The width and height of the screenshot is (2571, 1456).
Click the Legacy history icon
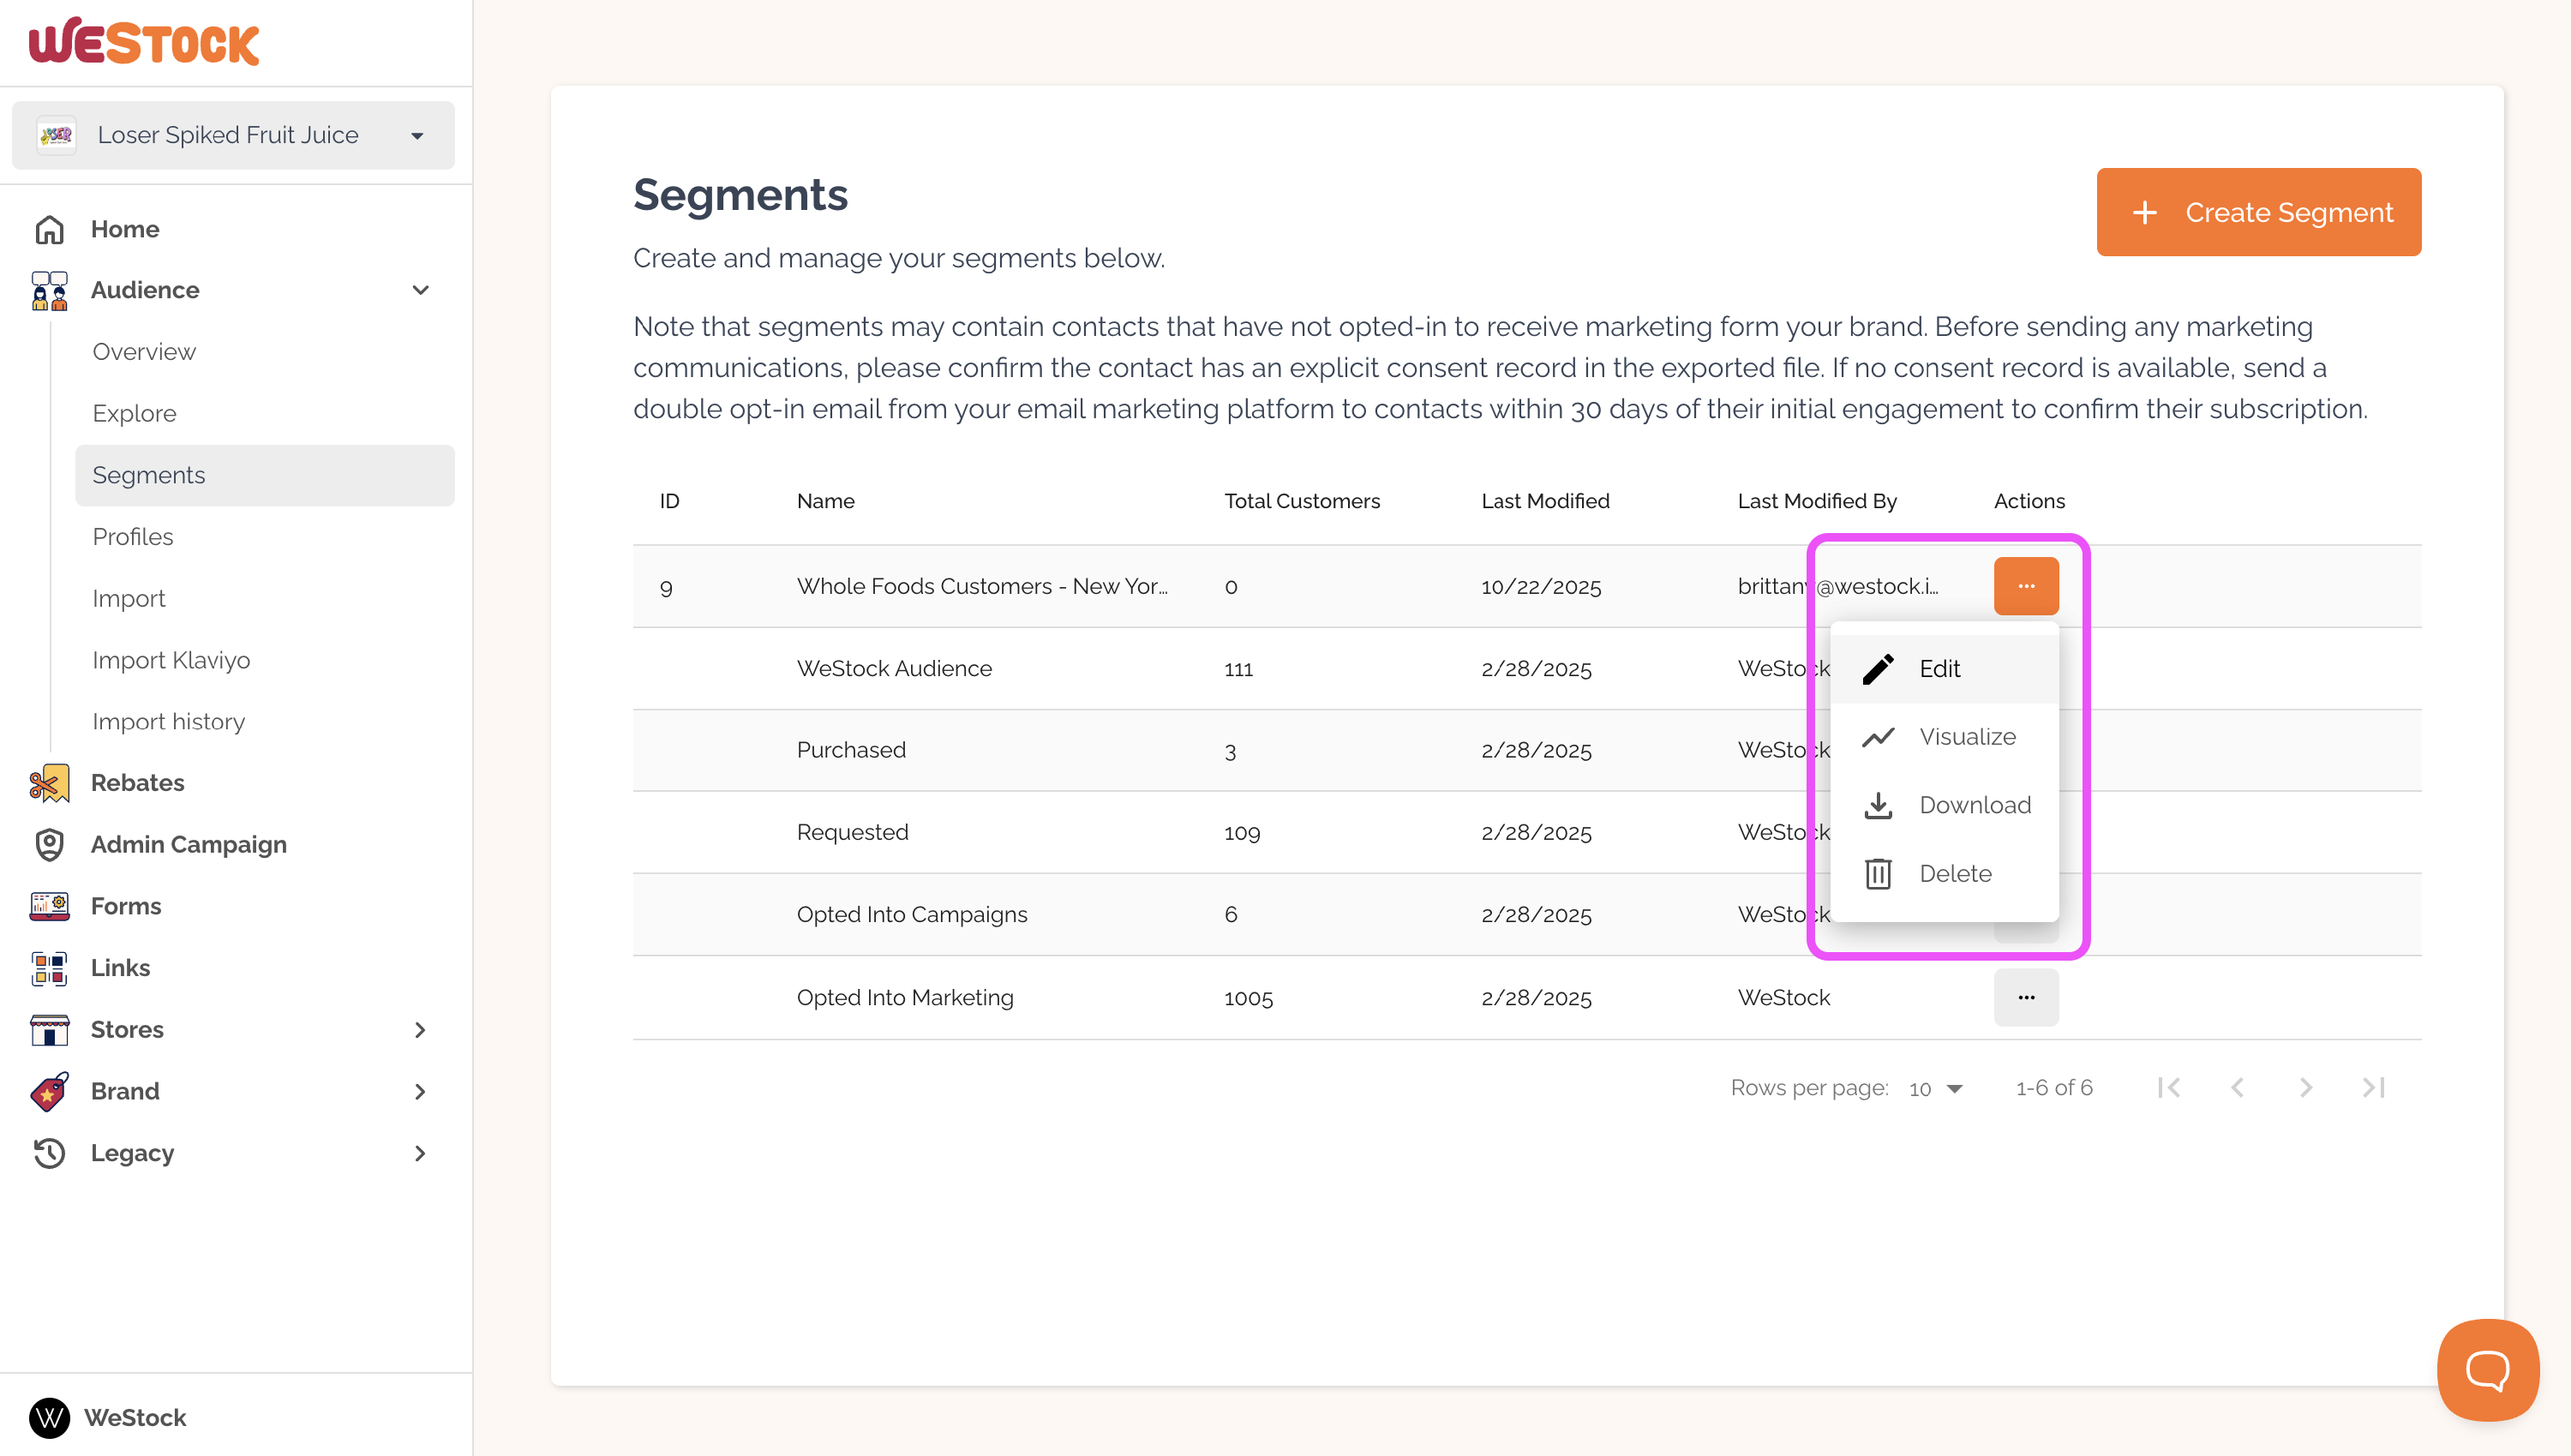pyautogui.click(x=49, y=1153)
